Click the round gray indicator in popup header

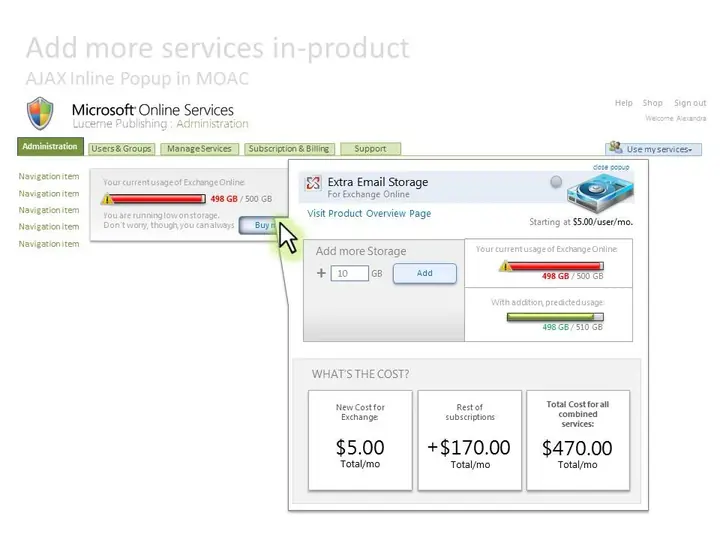[x=556, y=182]
